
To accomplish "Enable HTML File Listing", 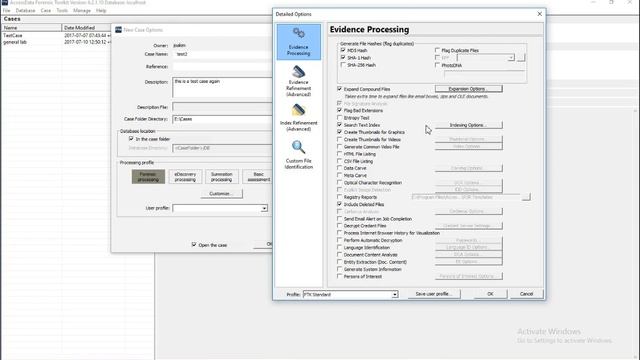I will click(340, 154).
